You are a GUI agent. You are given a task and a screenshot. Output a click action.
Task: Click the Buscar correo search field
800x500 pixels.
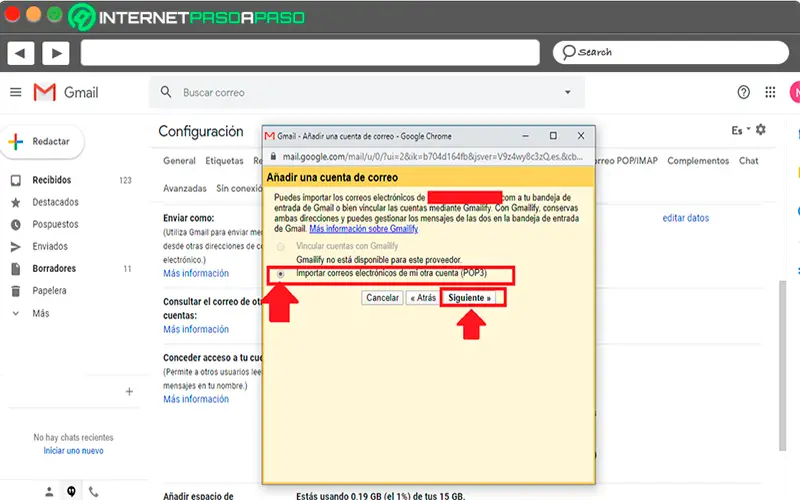click(x=366, y=92)
